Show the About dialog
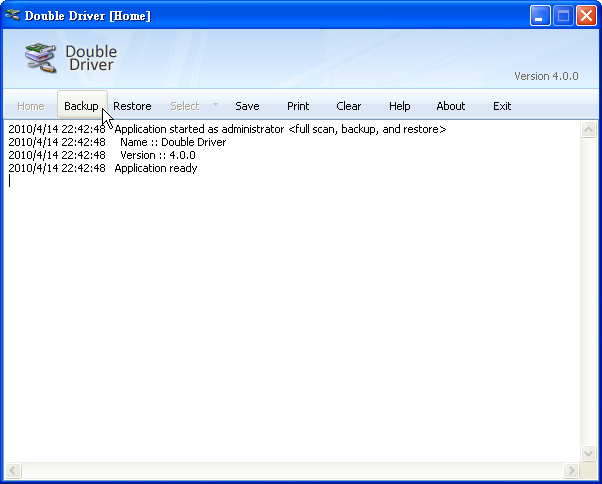The width and height of the screenshot is (602, 484). 451,106
